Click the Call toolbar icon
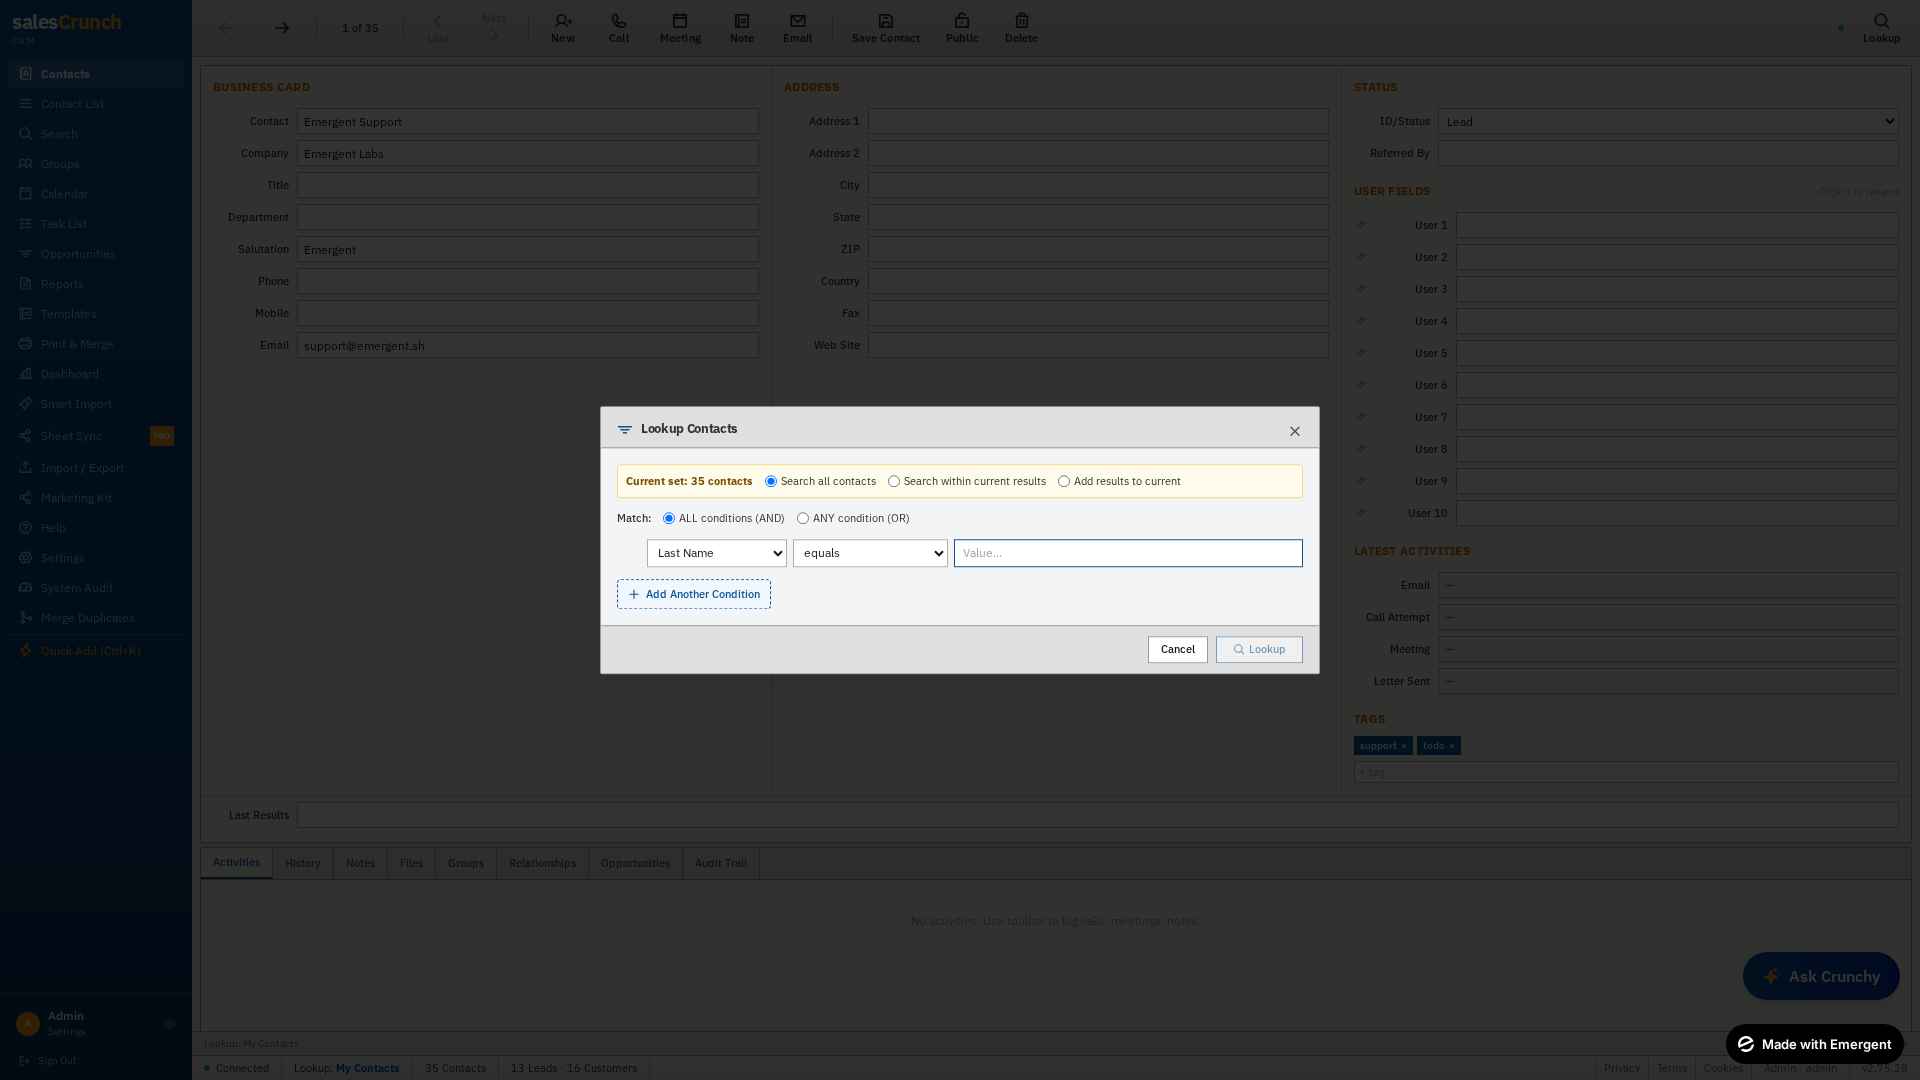The image size is (1920, 1080). [619, 28]
